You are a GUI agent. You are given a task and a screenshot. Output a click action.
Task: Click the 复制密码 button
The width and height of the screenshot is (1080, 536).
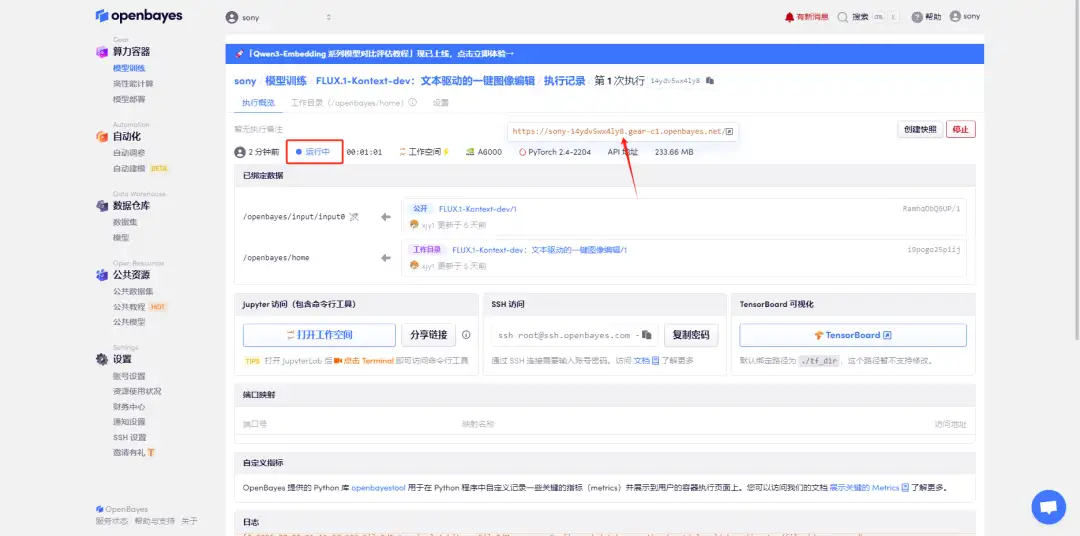tap(691, 335)
